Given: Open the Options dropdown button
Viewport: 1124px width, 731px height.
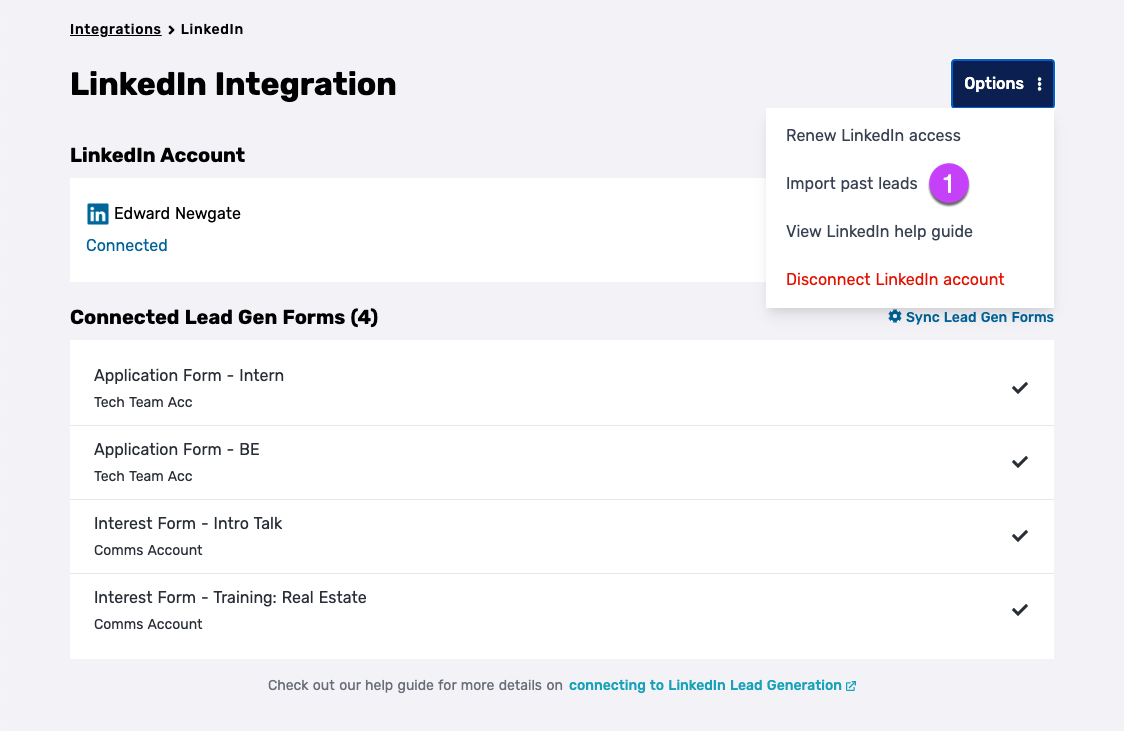Looking at the screenshot, I should 1002,84.
